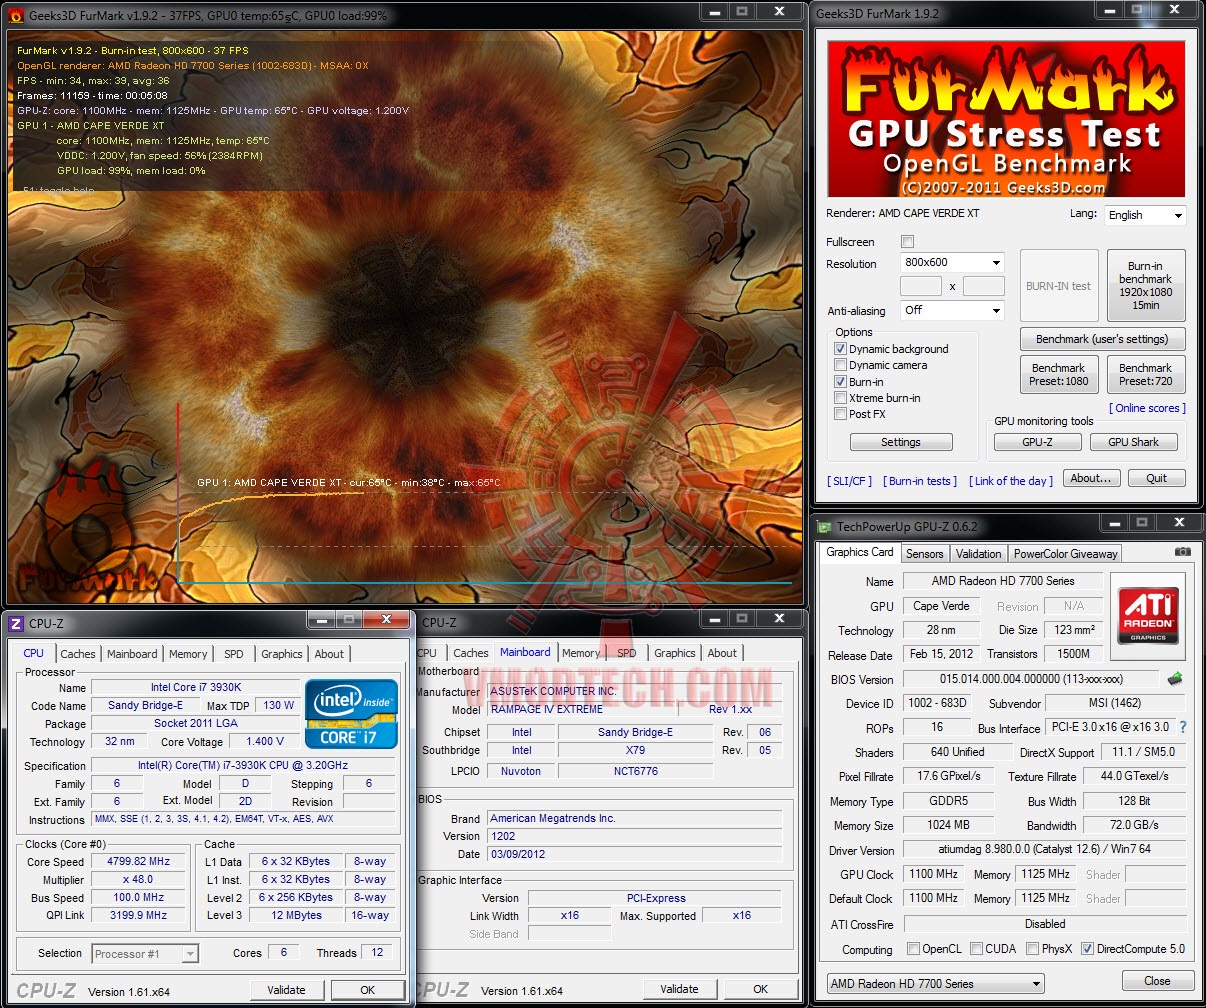Screen dimensions: 1206x1008
Task: Click the About... button in FurMark
Action: pyautogui.click(x=1091, y=478)
